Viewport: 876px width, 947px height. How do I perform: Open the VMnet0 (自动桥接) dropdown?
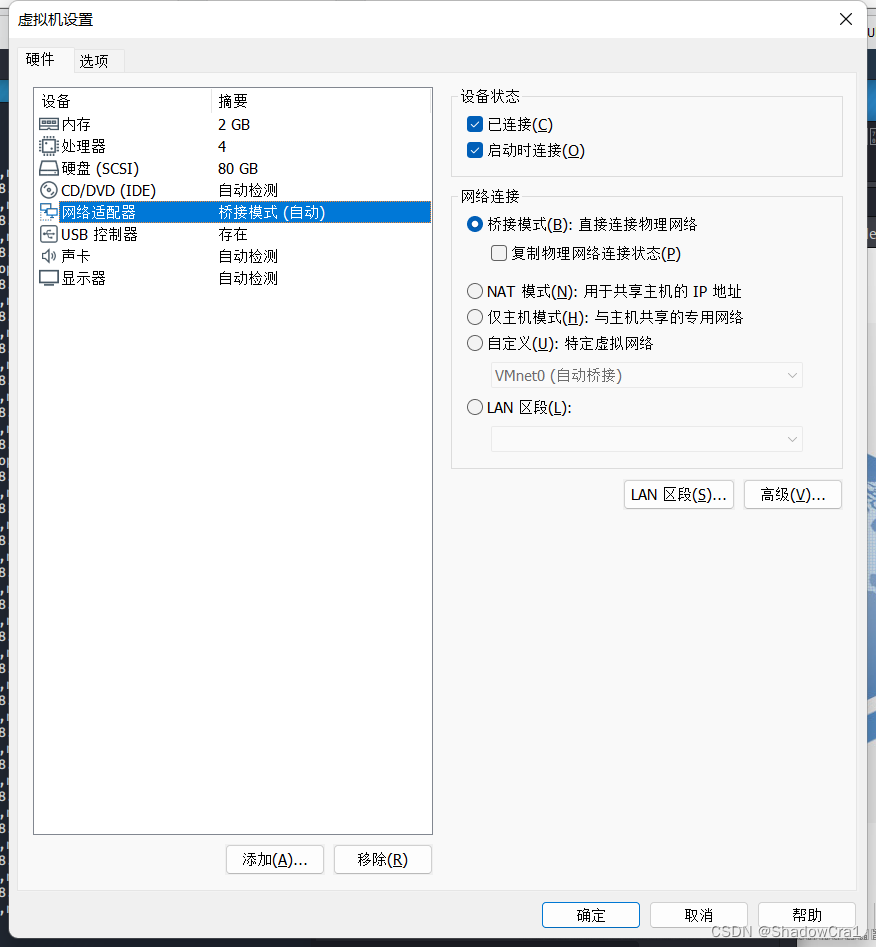(x=647, y=375)
